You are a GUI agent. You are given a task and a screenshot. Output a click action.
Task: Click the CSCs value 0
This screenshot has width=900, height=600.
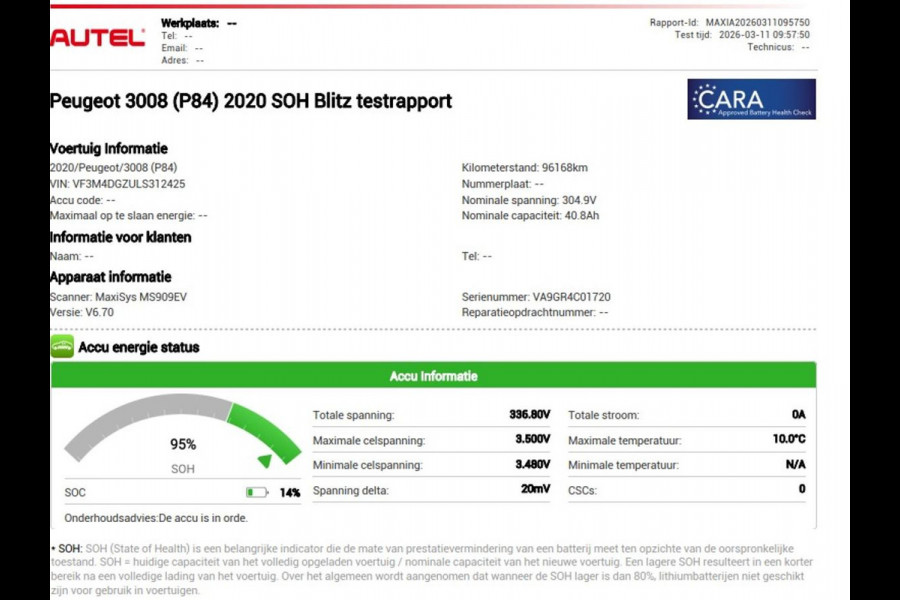tap(802, 489)
